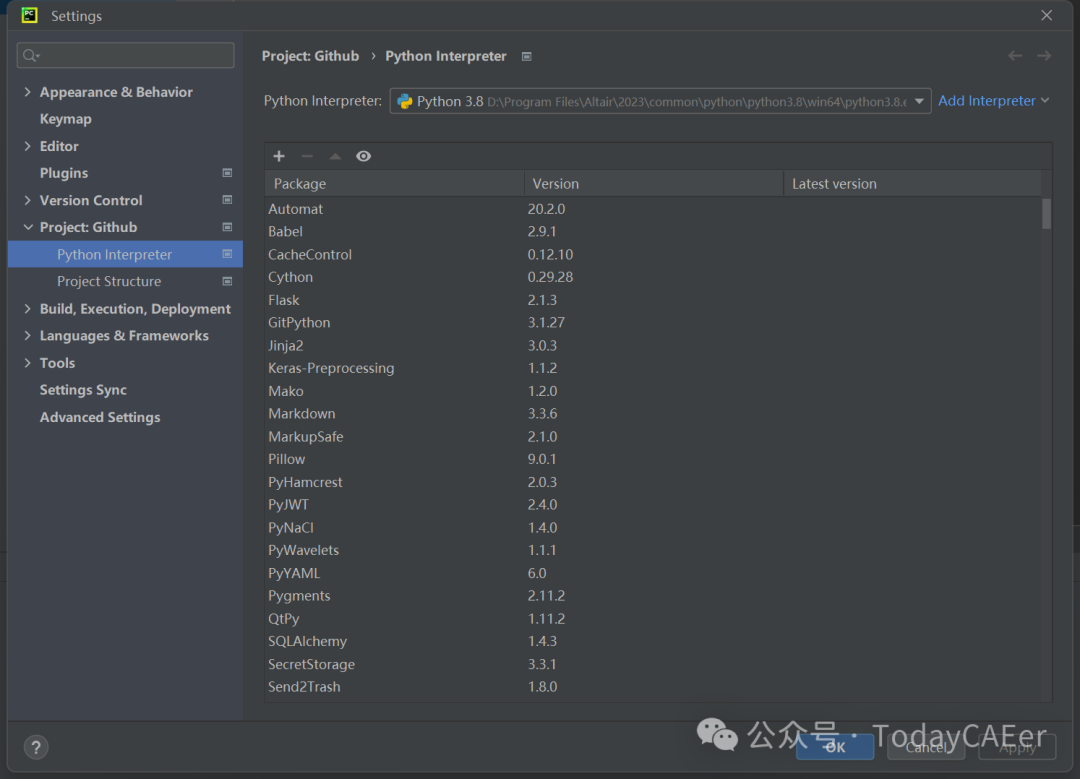Click the Add Interpreter link

986,101
